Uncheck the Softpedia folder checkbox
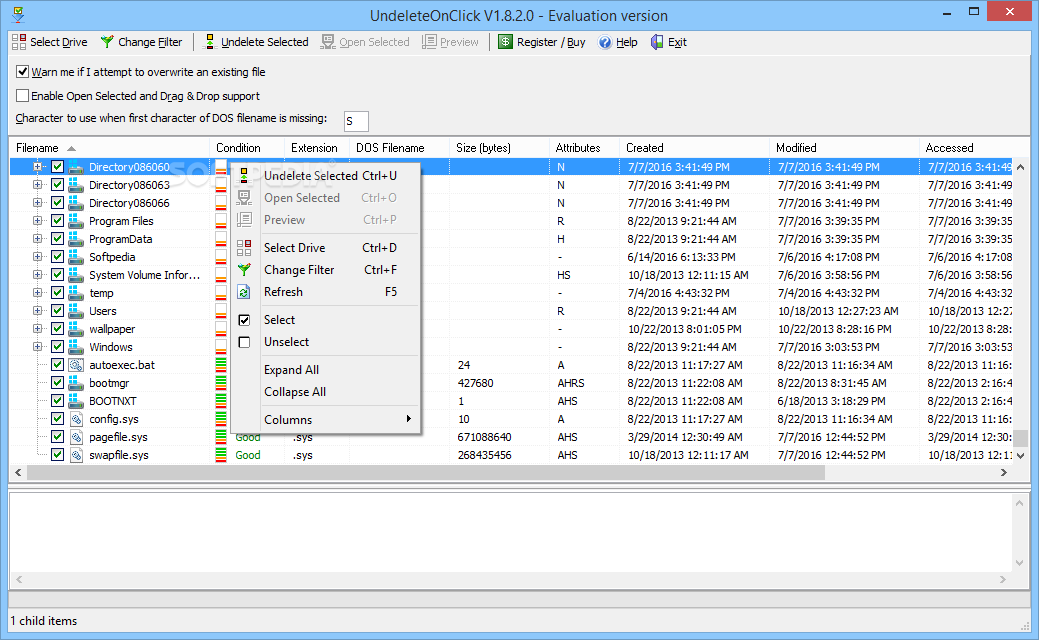The height and width of the screenshot is (640, 1039). pos(57,256)
